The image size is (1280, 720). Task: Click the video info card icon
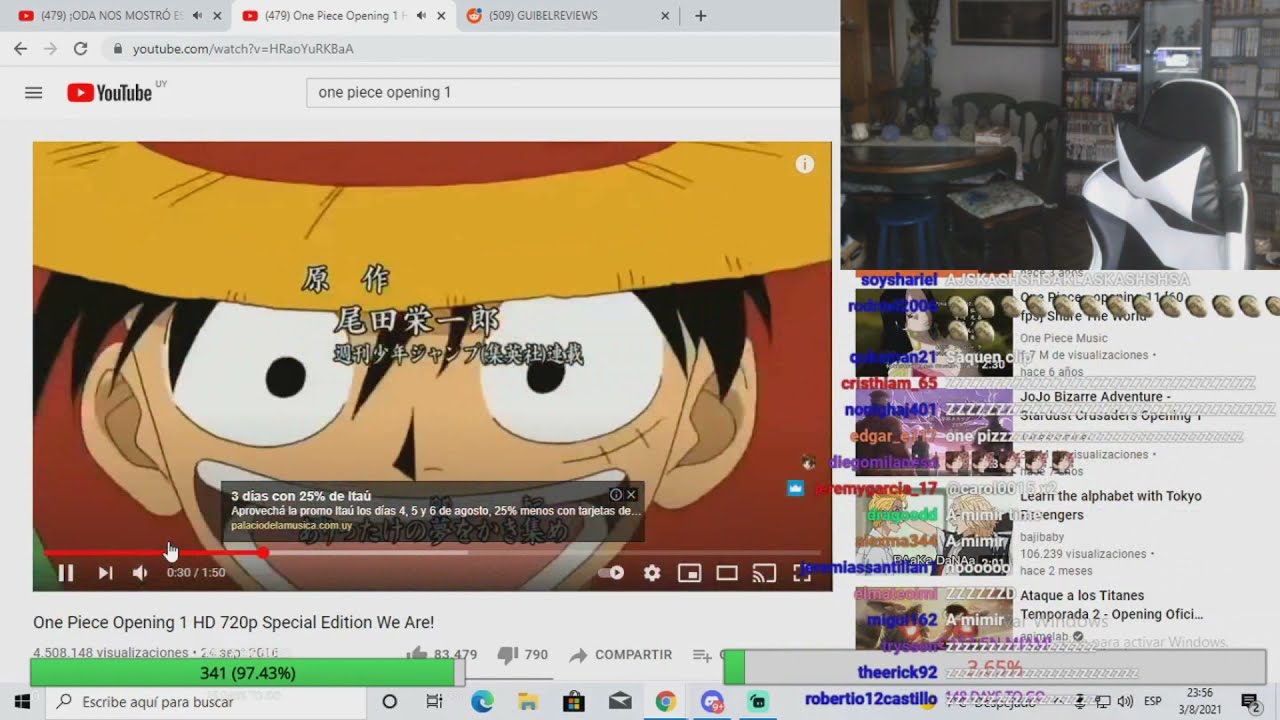805,165
